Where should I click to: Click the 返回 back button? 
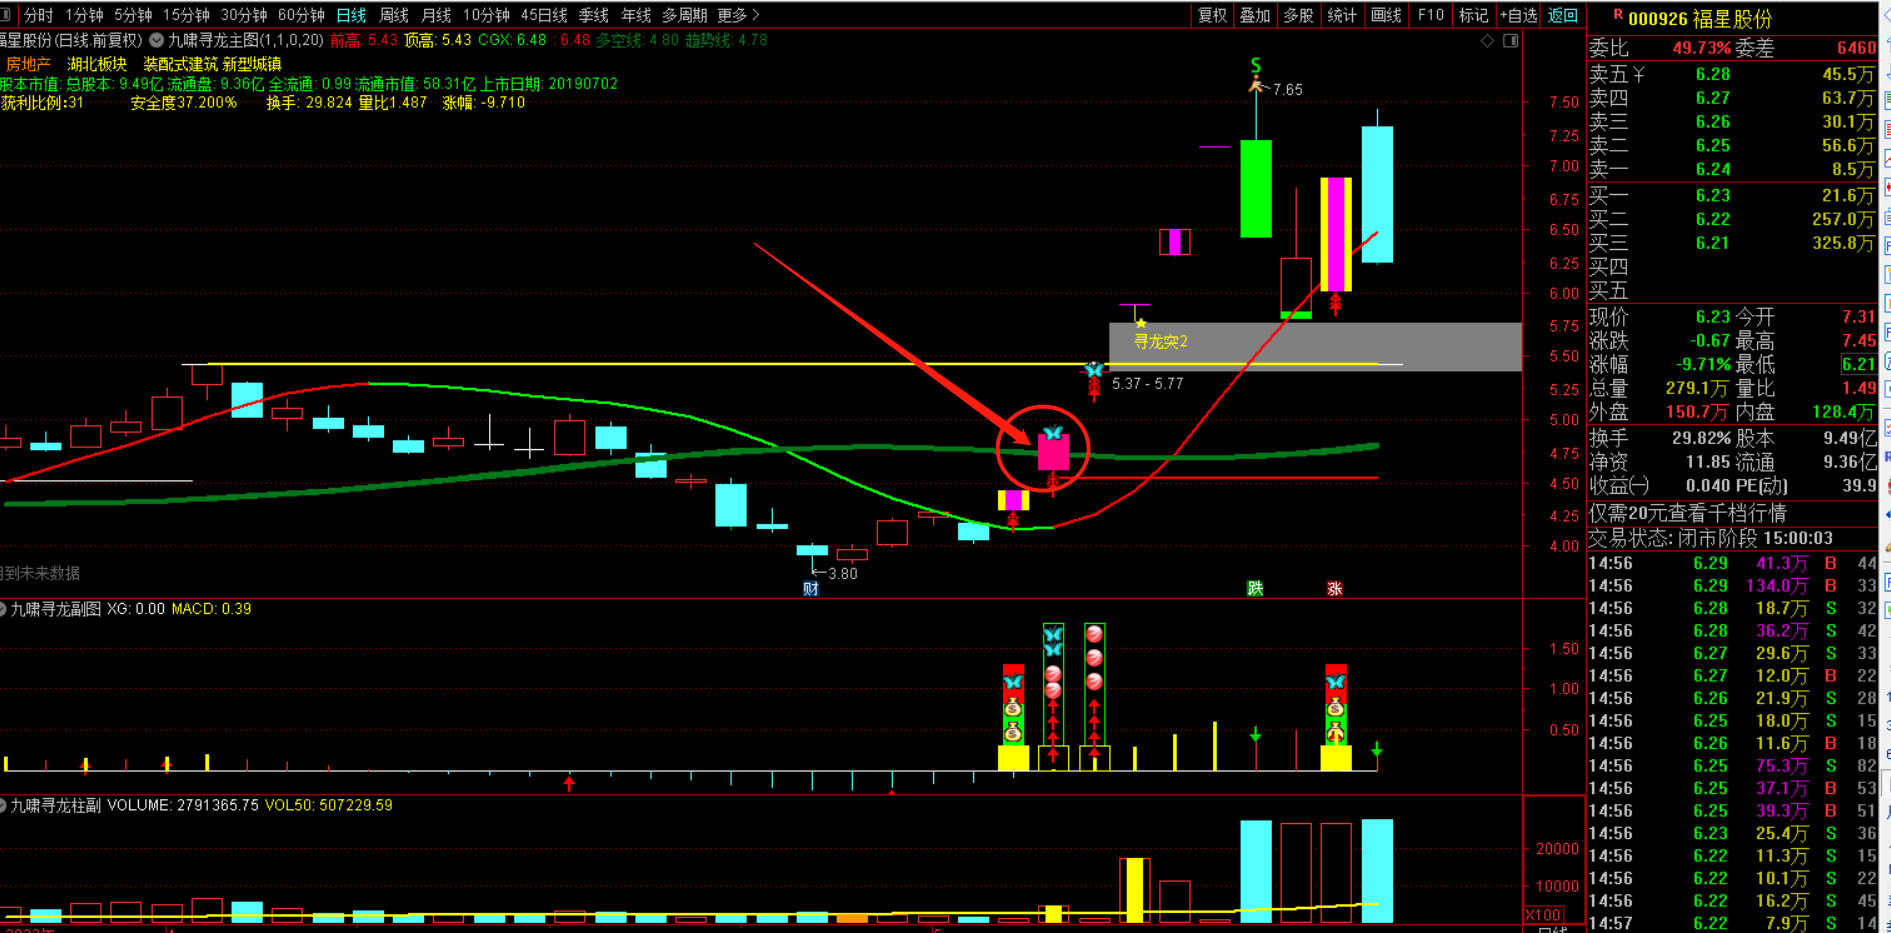(1563, 15)
